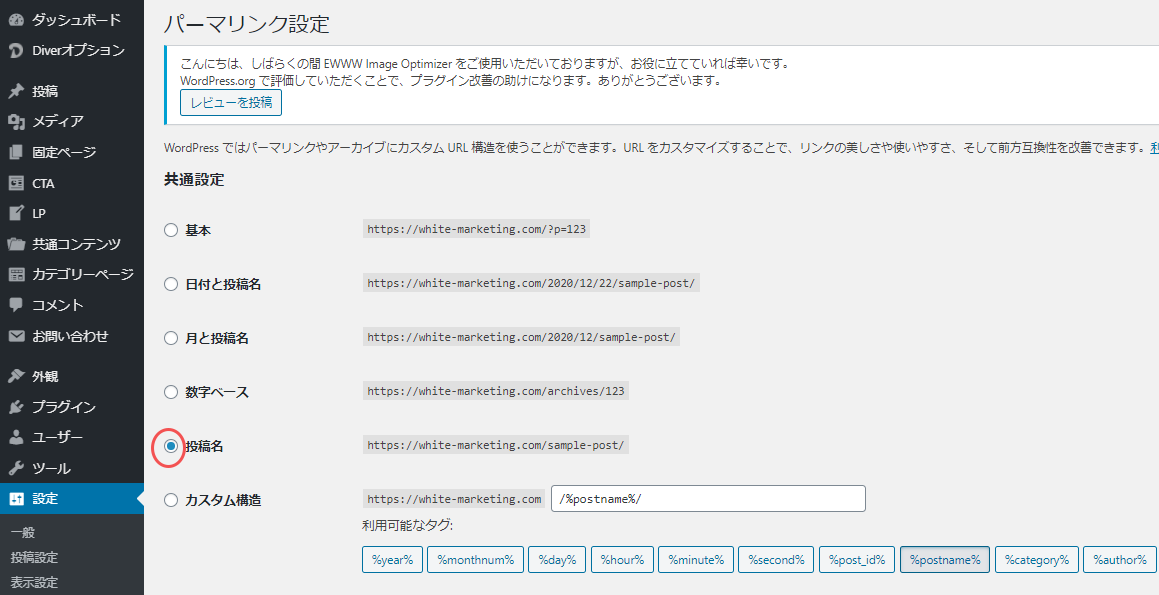Open 投稿 posts pin icon
Screen dimensions: 1159x595
click(16, 92)
